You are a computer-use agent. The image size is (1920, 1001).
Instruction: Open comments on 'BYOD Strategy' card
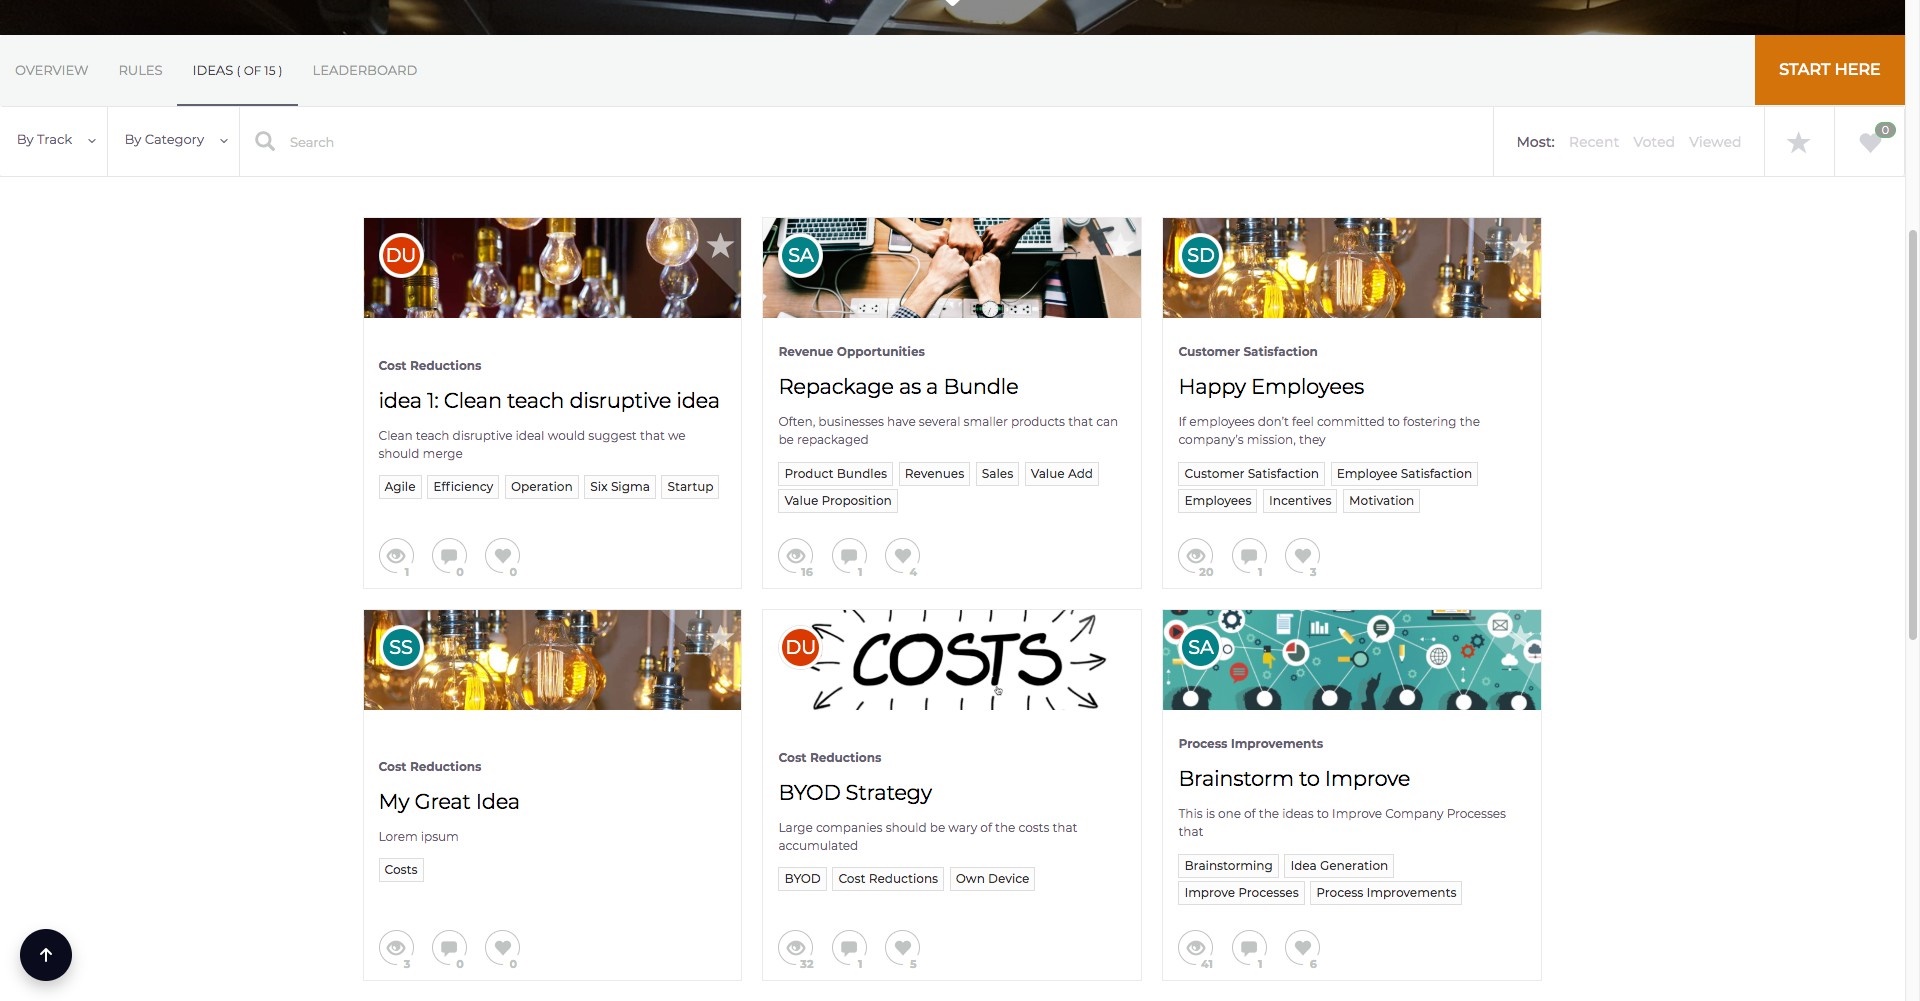849,948
